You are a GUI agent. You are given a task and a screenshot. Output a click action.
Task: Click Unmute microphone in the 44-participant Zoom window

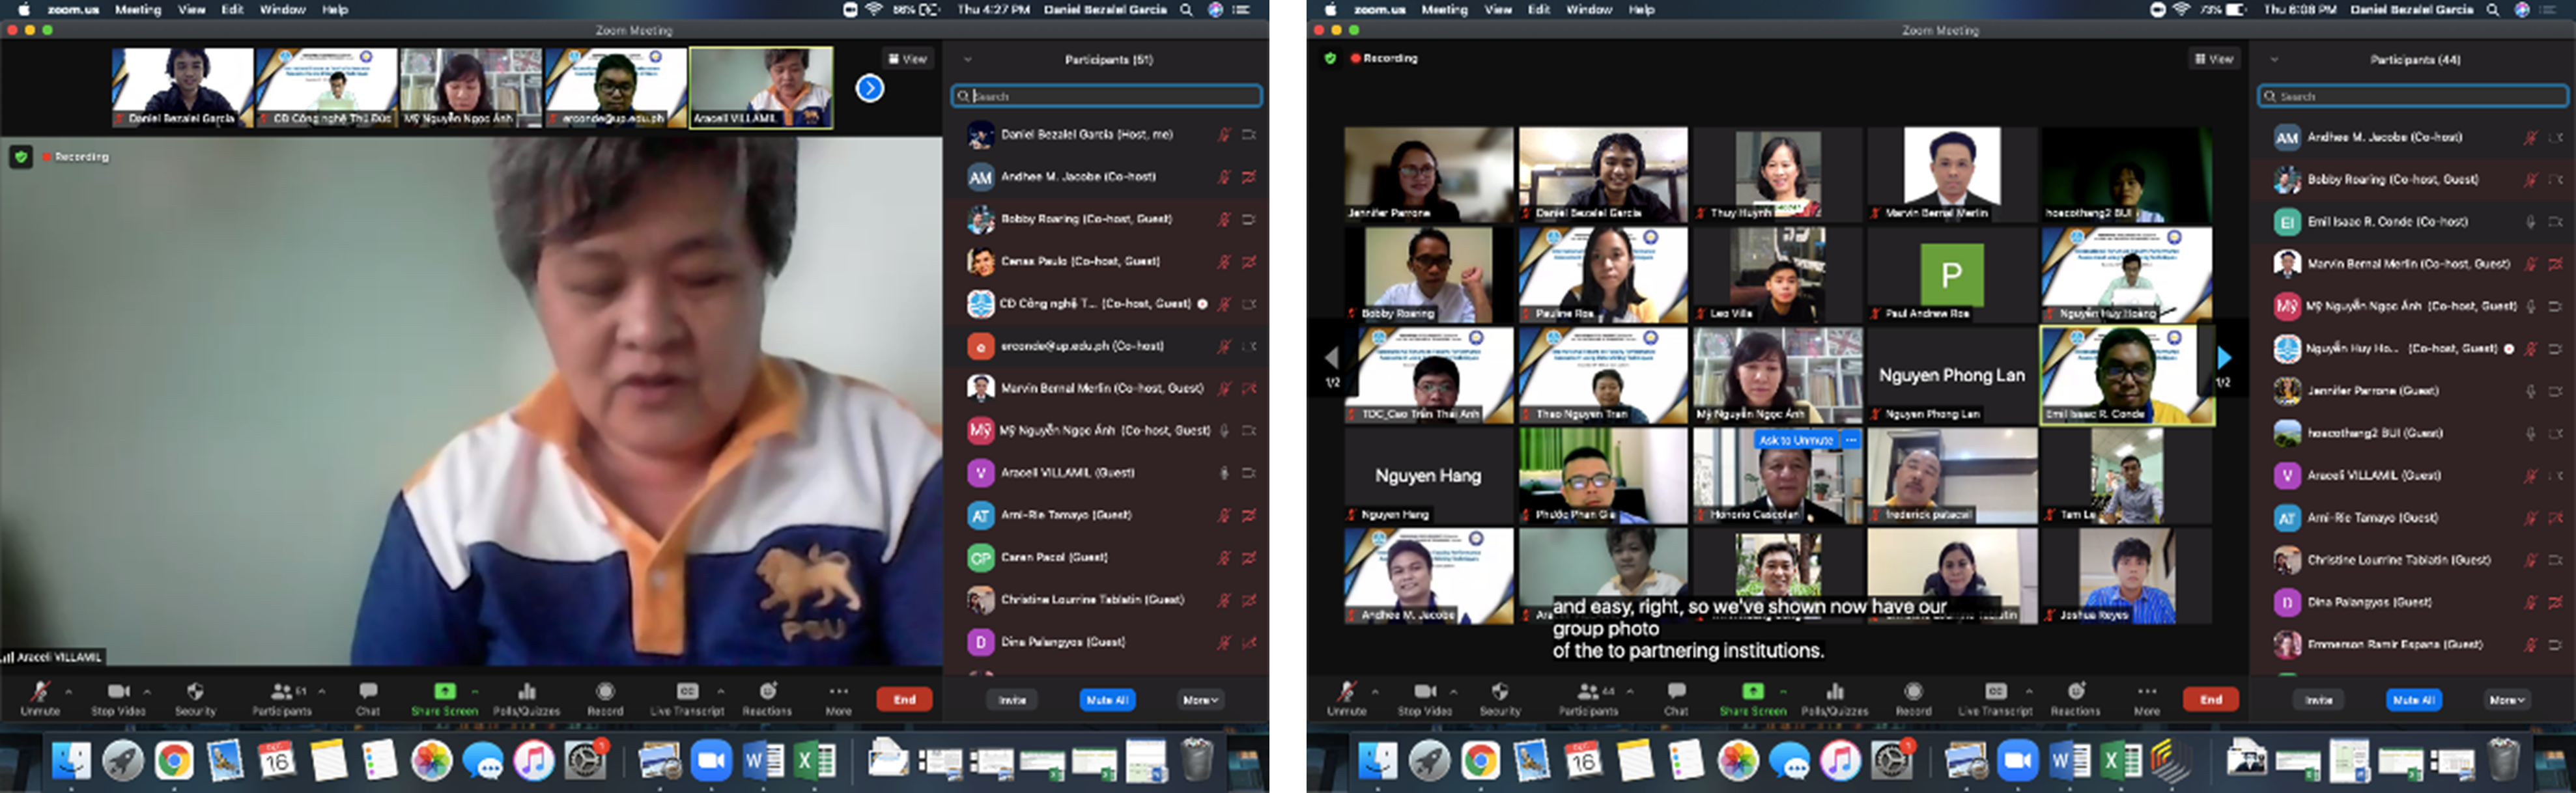[1346, 698]
